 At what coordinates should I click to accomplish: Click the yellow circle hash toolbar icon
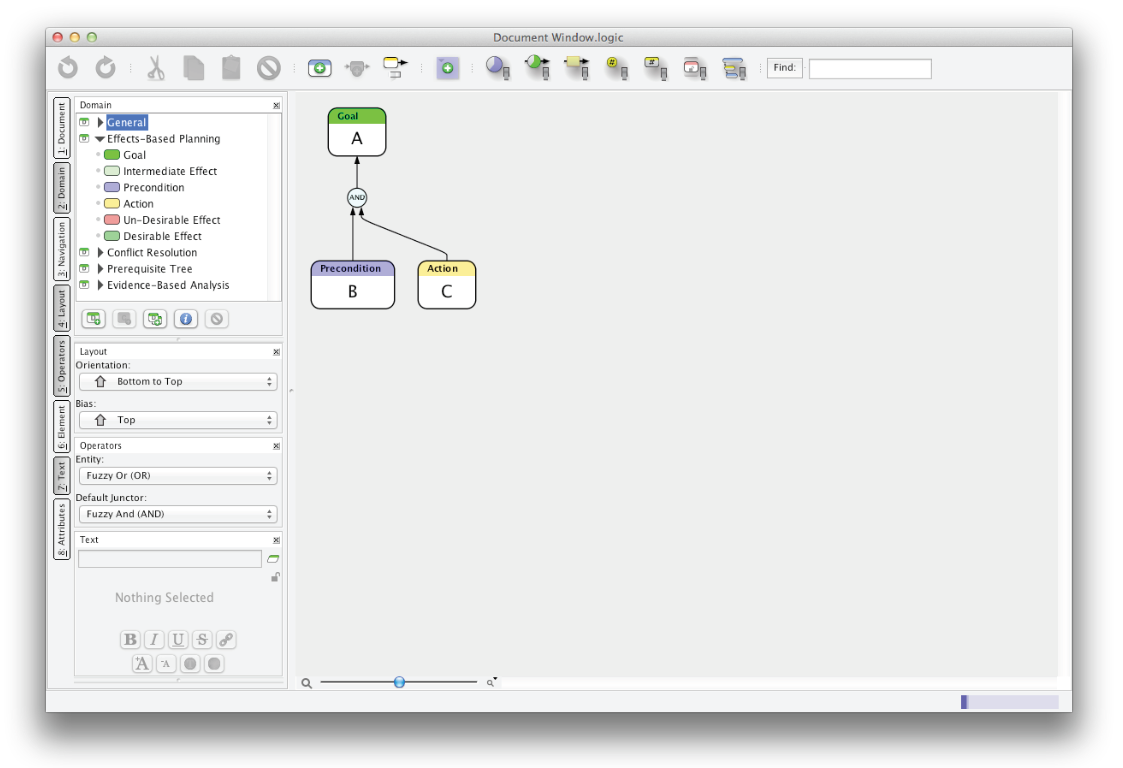pos(617,68)
